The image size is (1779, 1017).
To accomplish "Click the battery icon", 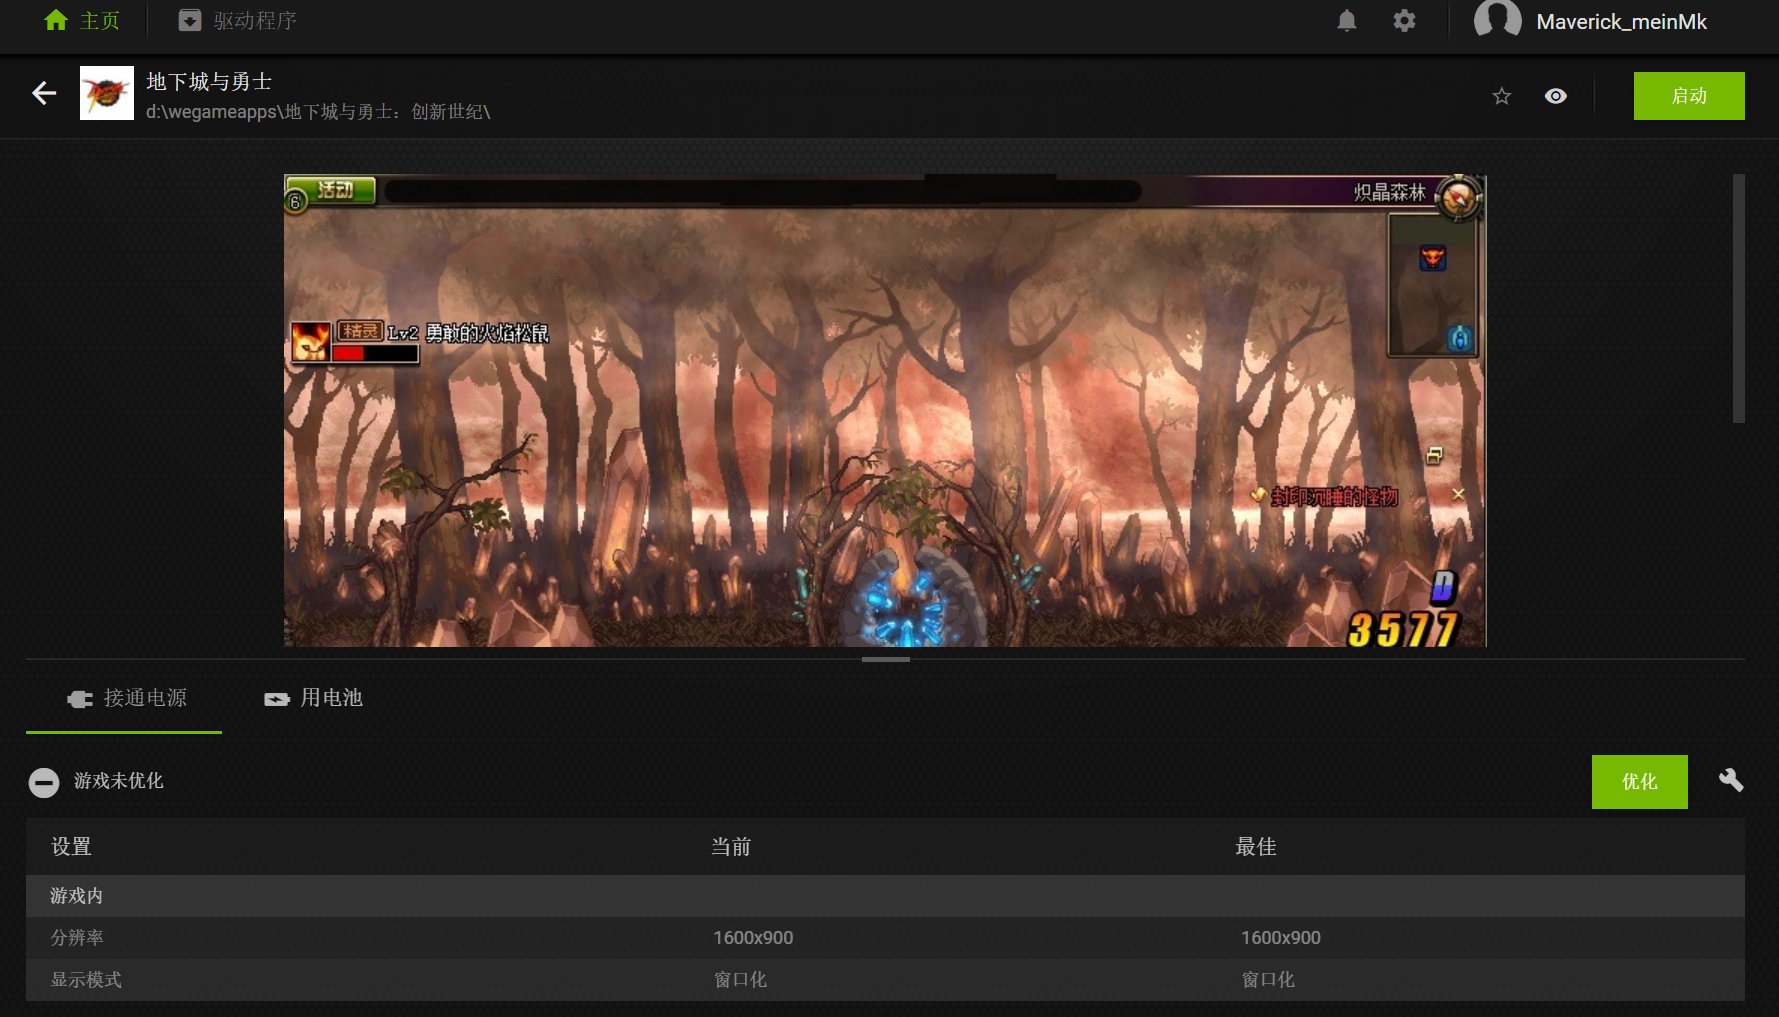I will coord(277,699).
